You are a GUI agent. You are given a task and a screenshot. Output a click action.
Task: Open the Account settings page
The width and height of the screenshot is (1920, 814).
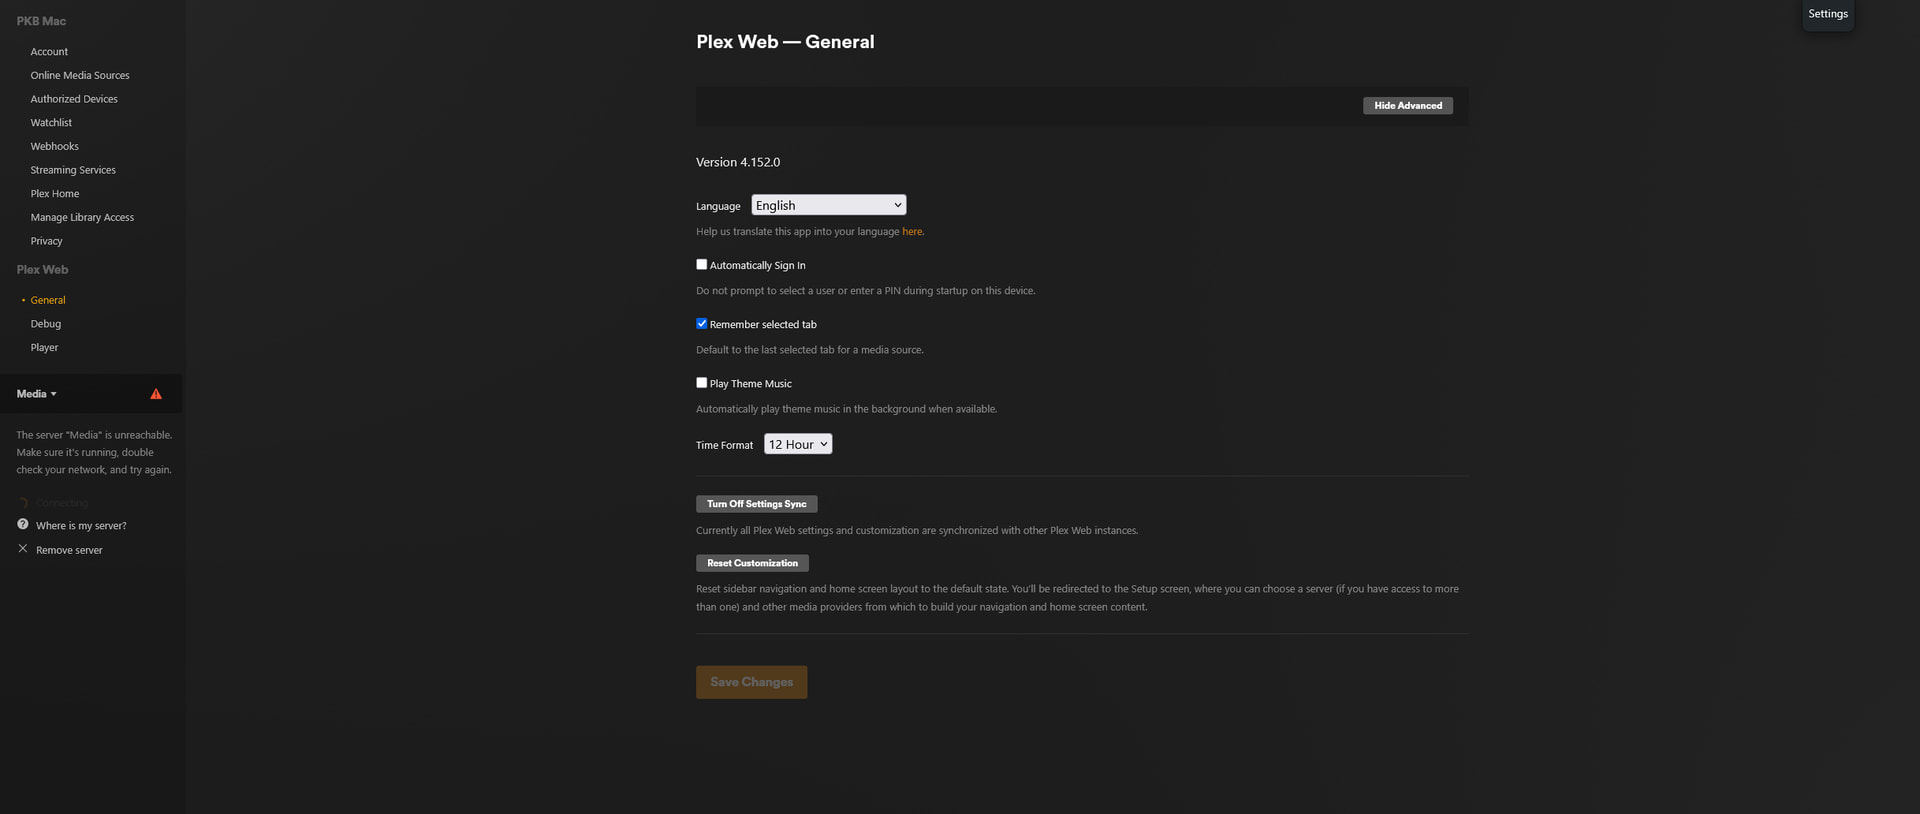pos(49,52)
